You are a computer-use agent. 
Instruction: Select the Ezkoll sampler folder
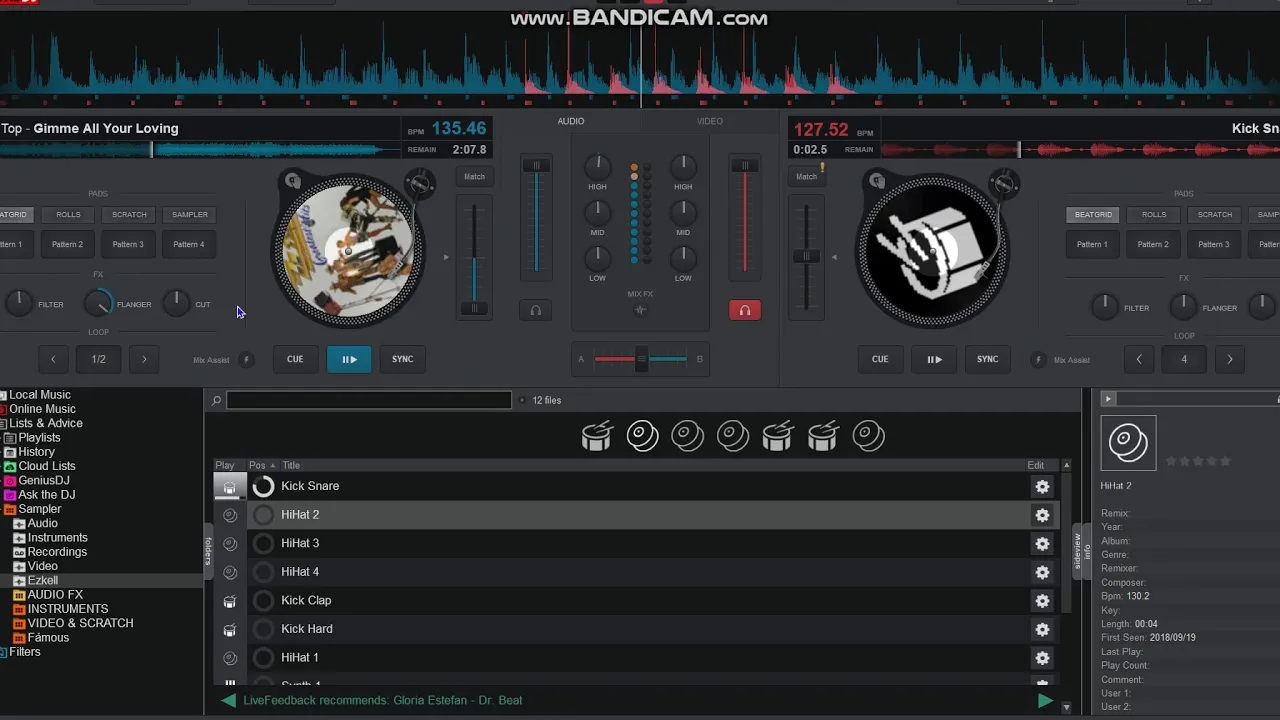click(x=43, y=580)
